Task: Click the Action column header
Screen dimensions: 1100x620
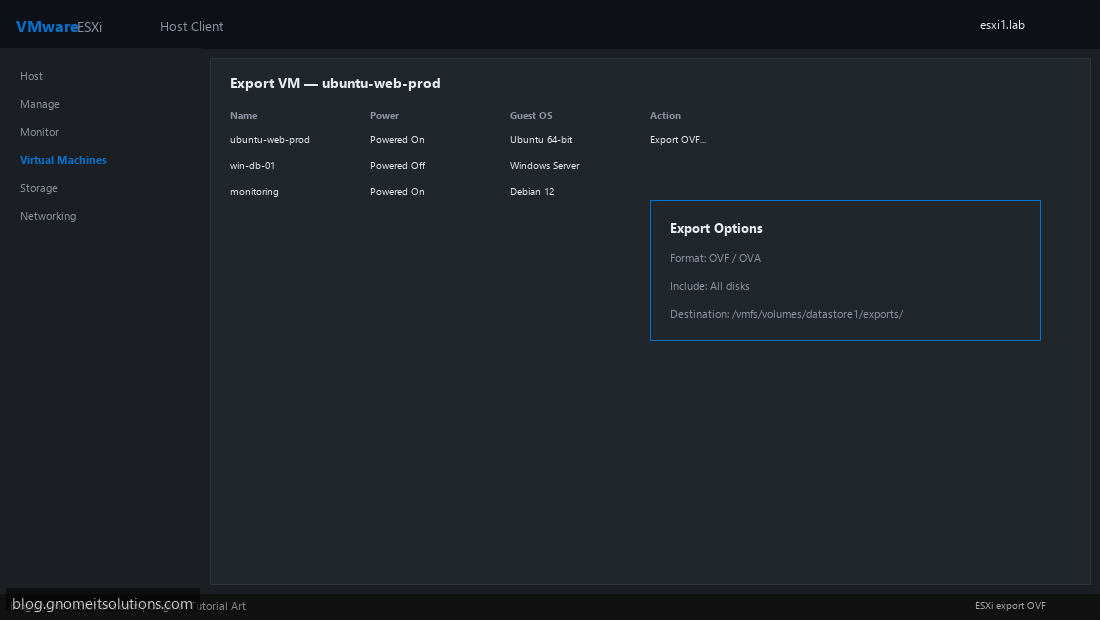Action: coord(665,116)
